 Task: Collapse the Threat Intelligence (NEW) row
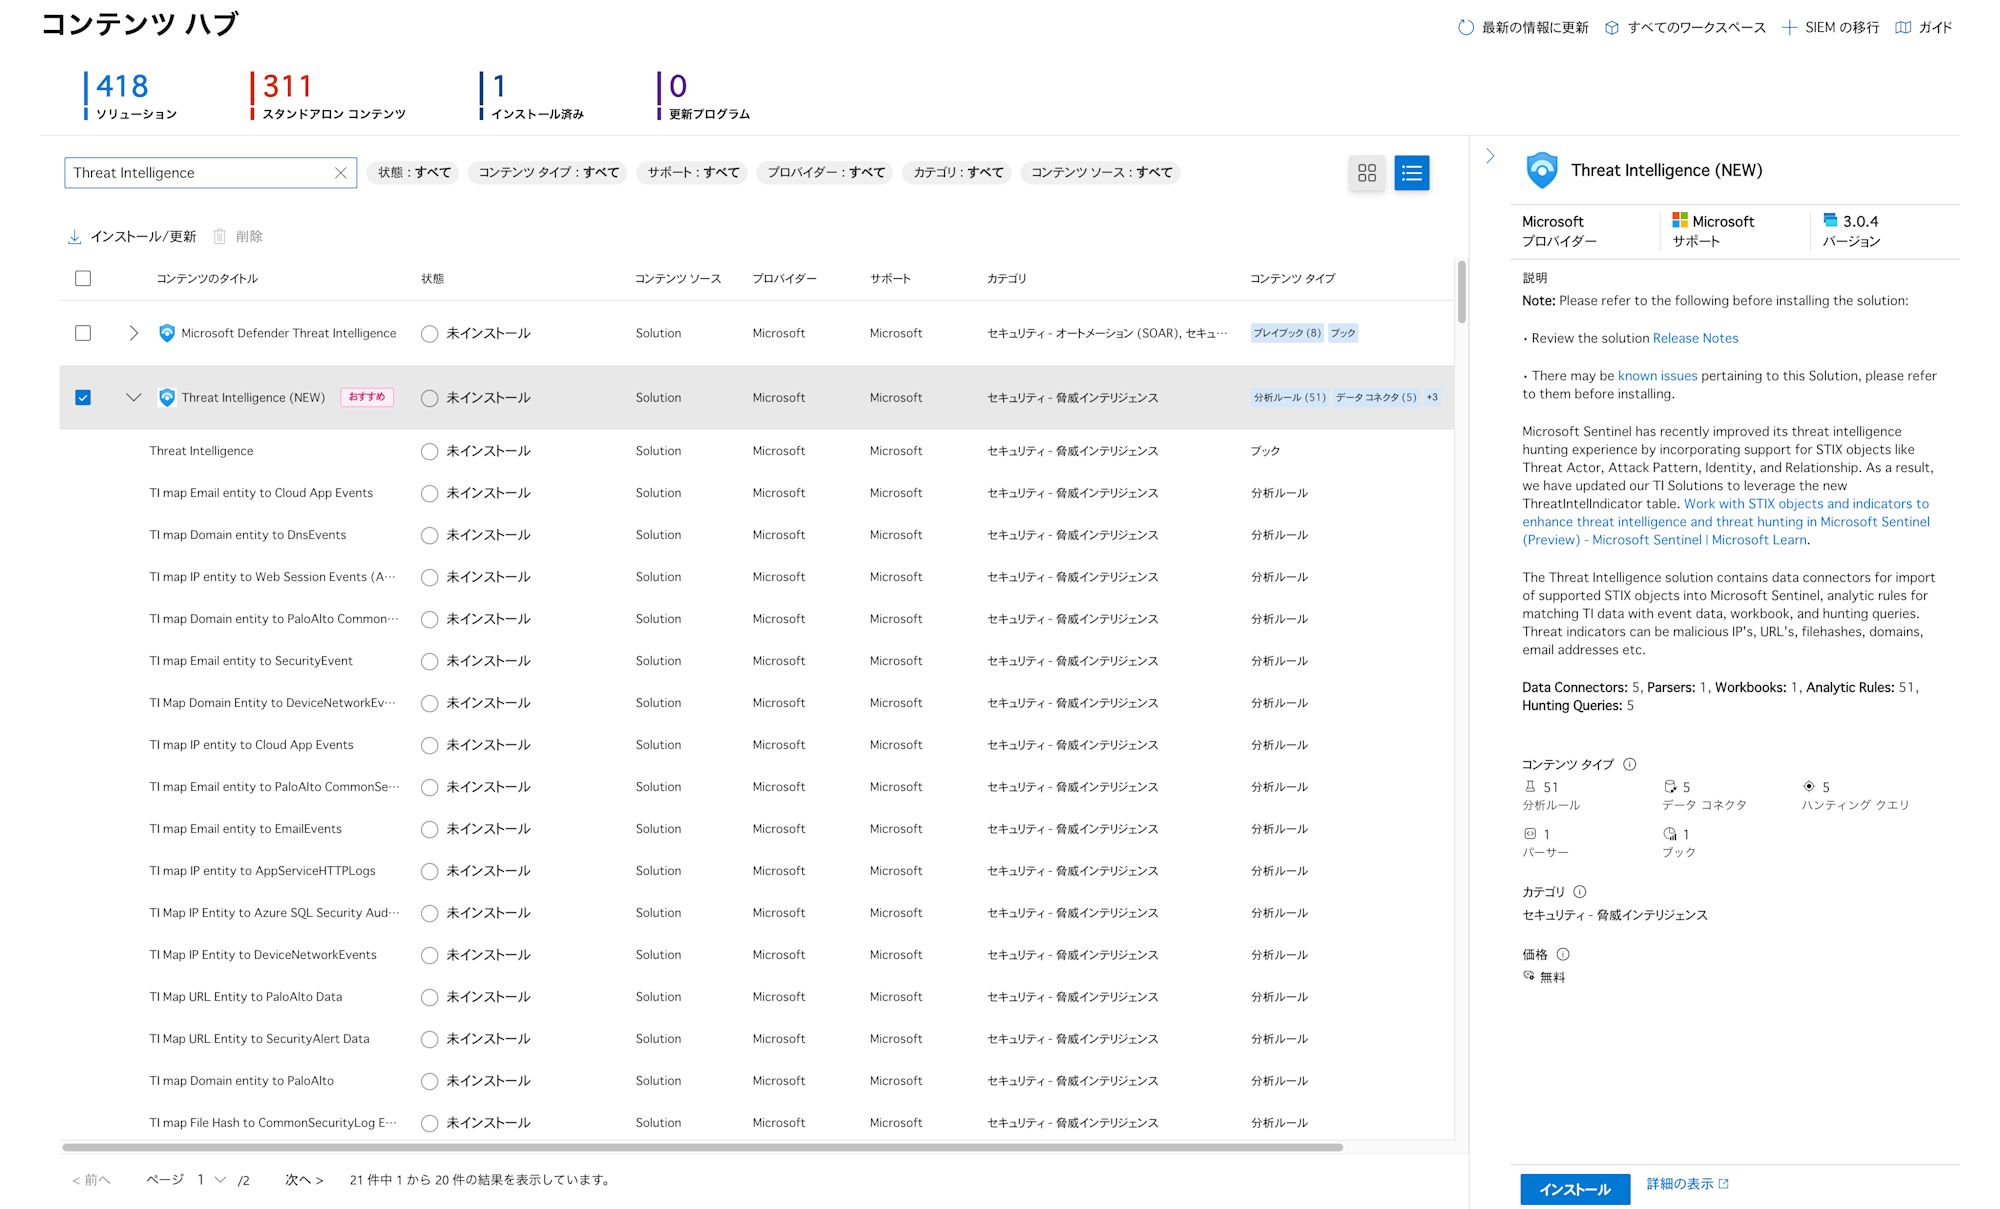pos(133,397)
